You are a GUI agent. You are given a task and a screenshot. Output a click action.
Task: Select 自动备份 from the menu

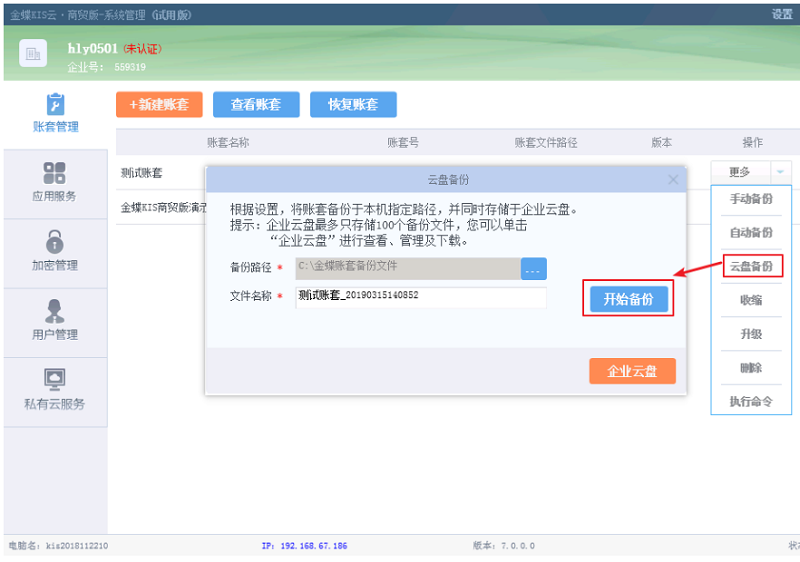click(750, 233)
